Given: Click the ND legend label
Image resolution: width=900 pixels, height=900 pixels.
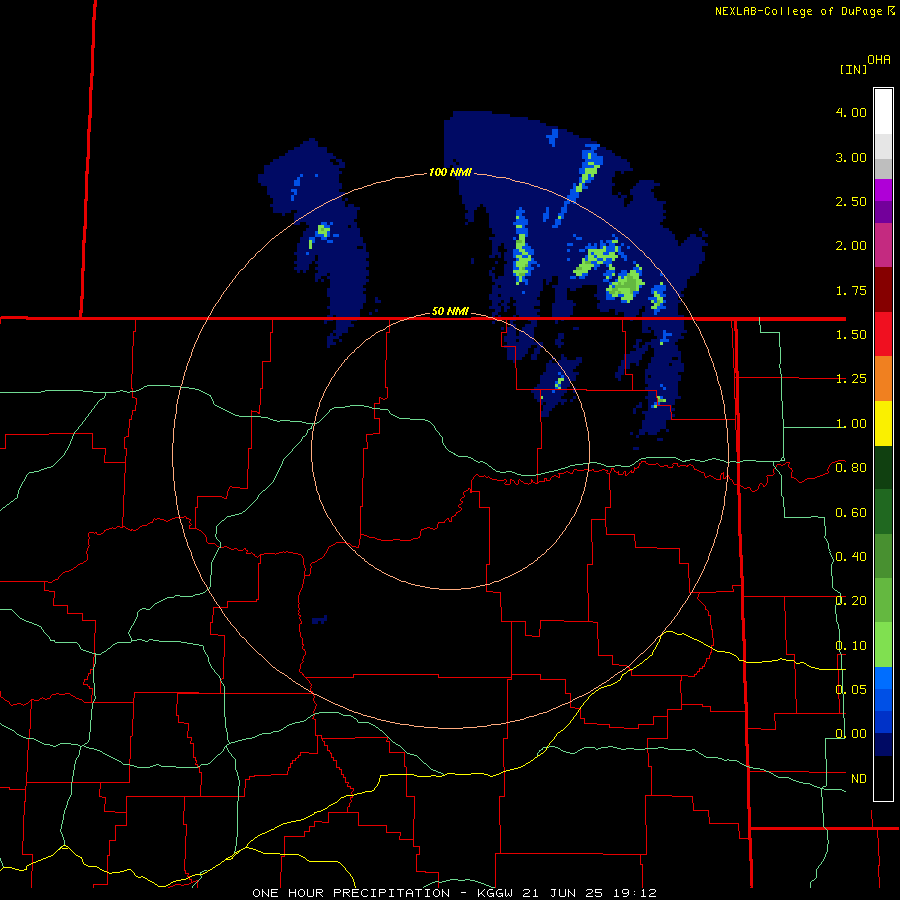Looking at the screenshot, I should point(859,779).
